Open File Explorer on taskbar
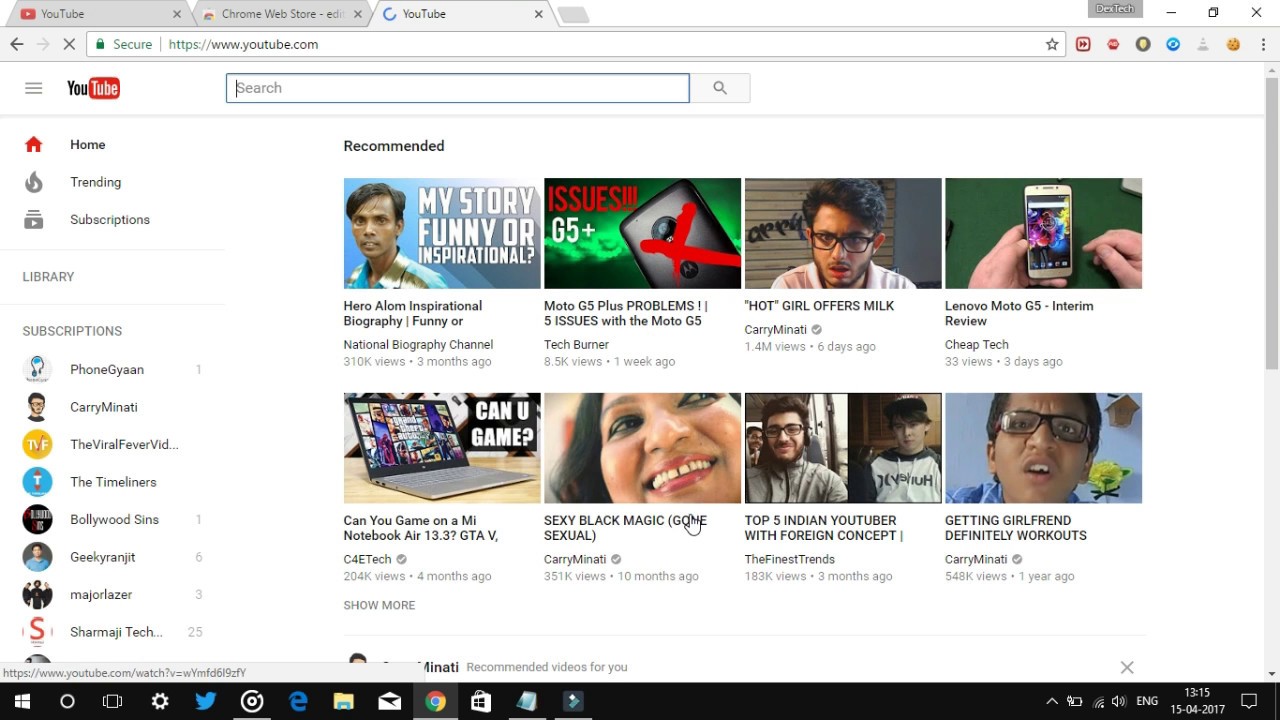Image resolution: width=1280 pixels, height=720 pixels. [x=344, y=701]
